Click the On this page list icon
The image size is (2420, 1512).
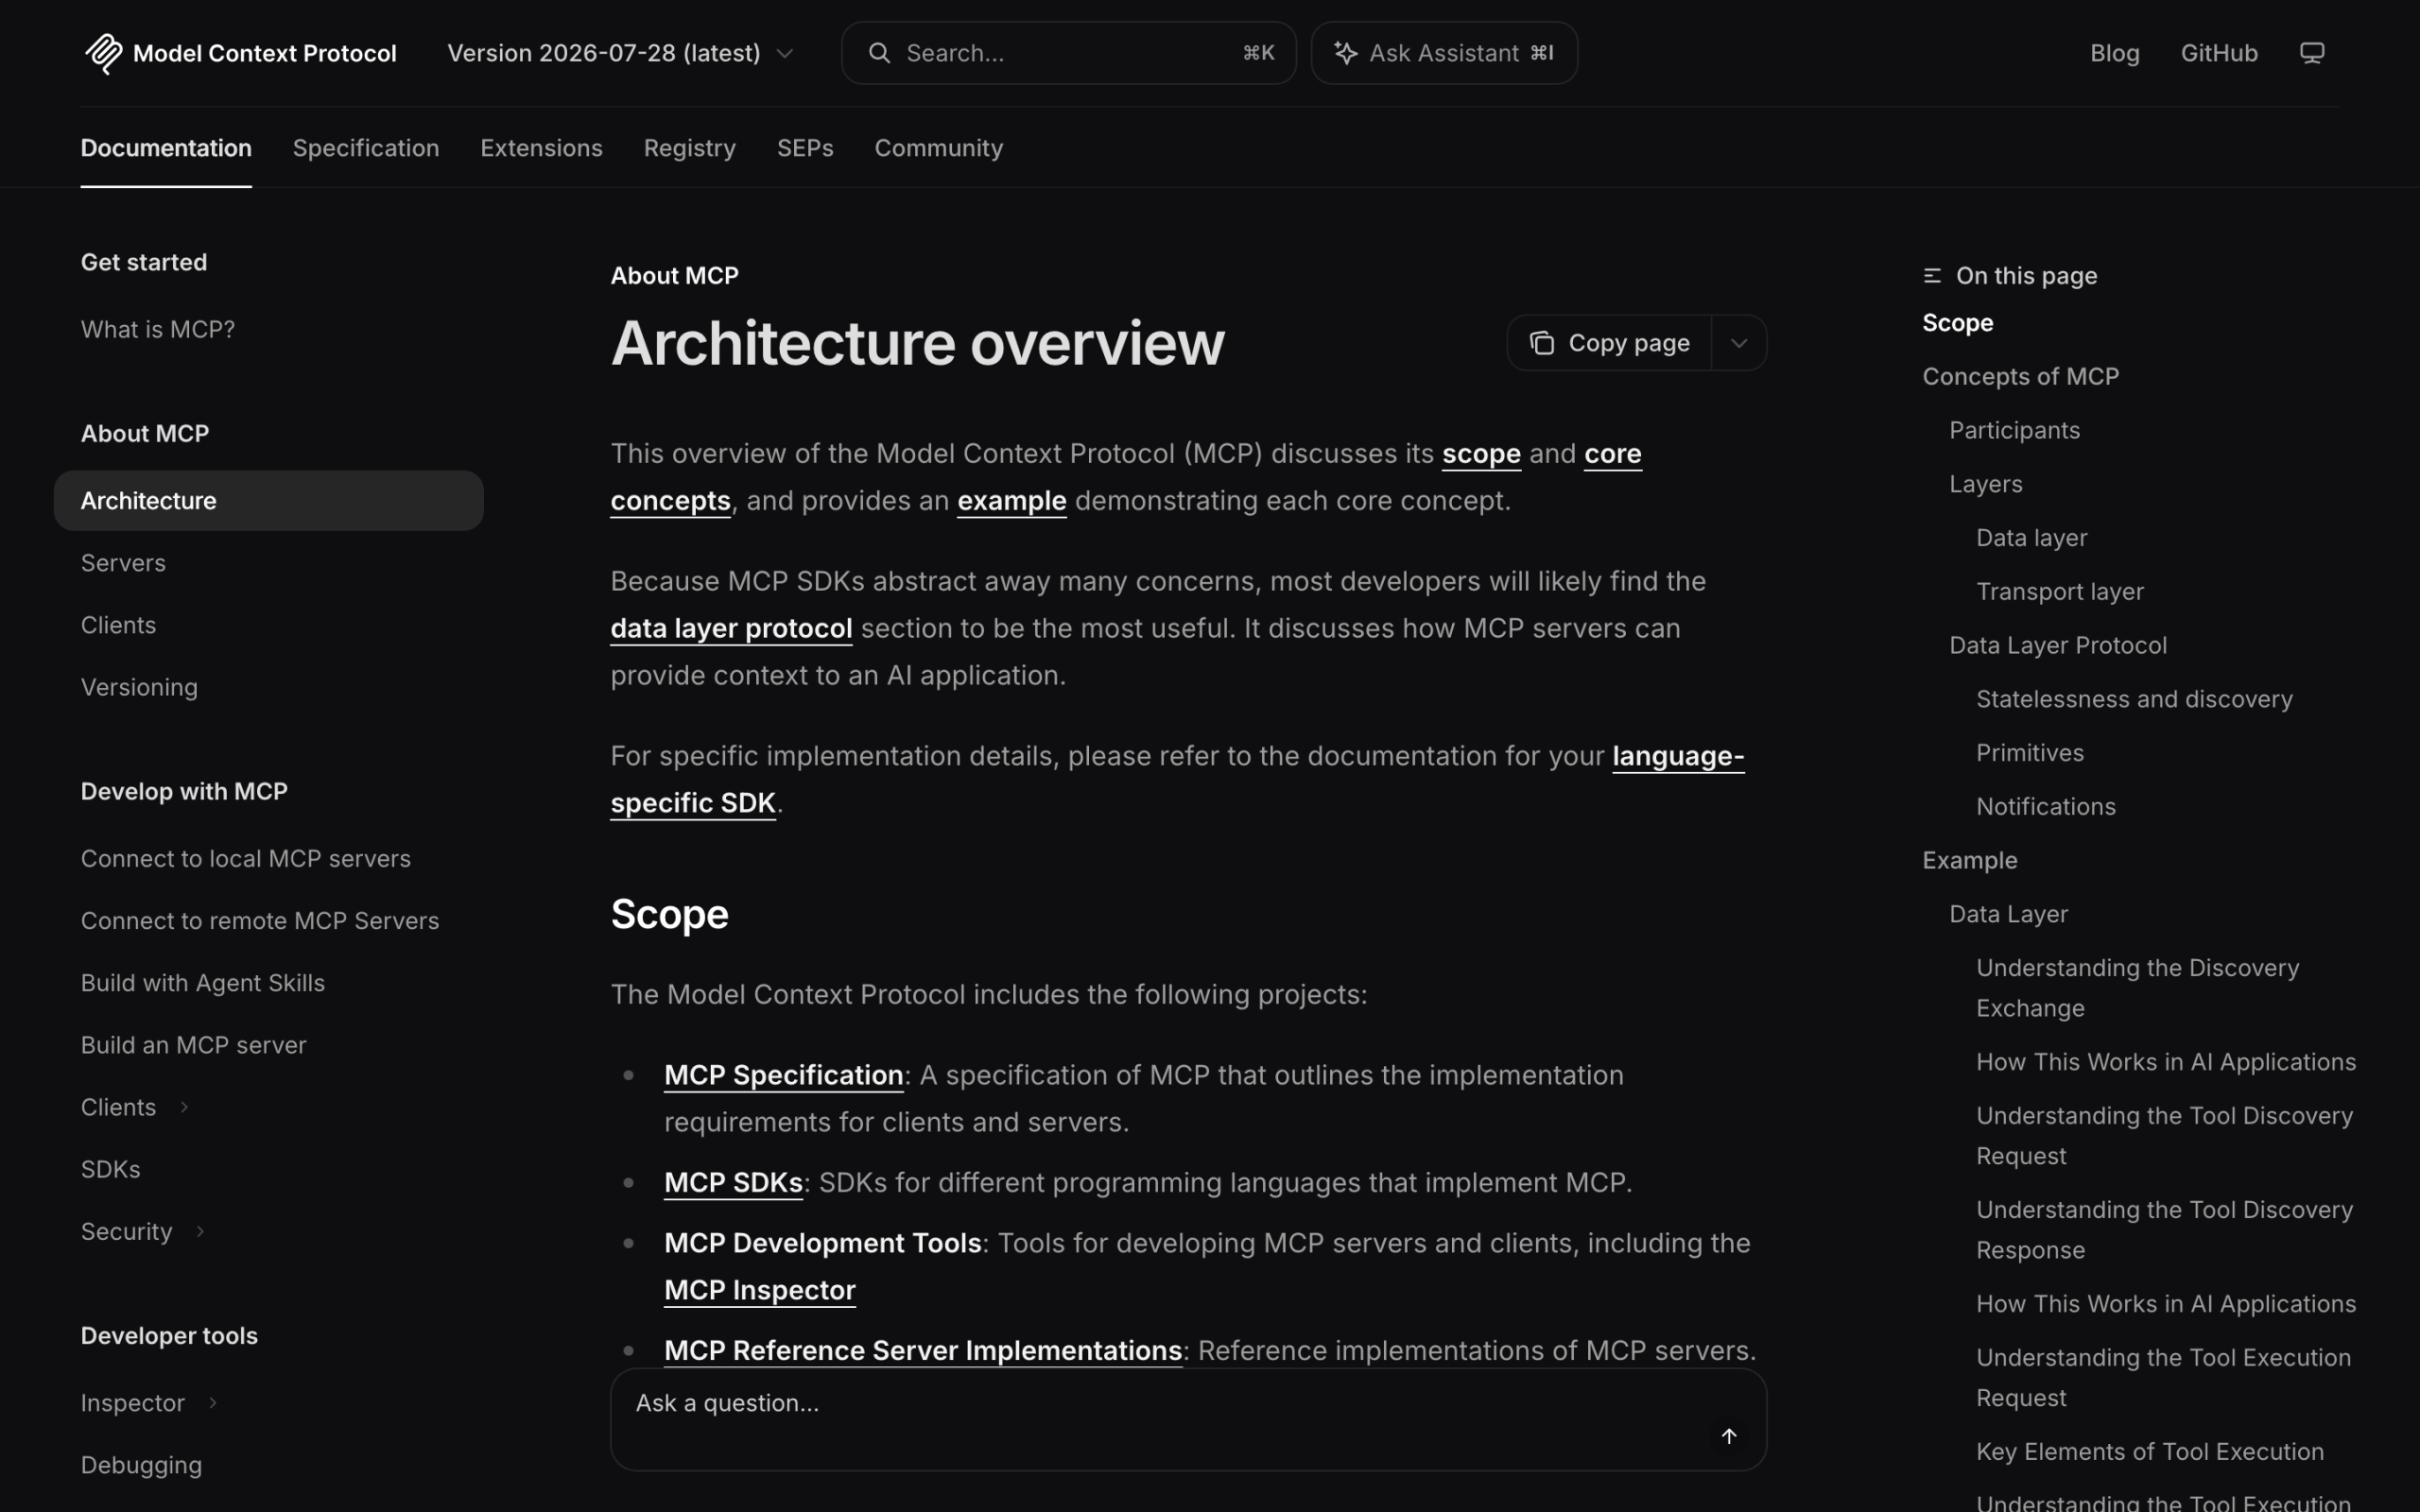(1932, 276)
